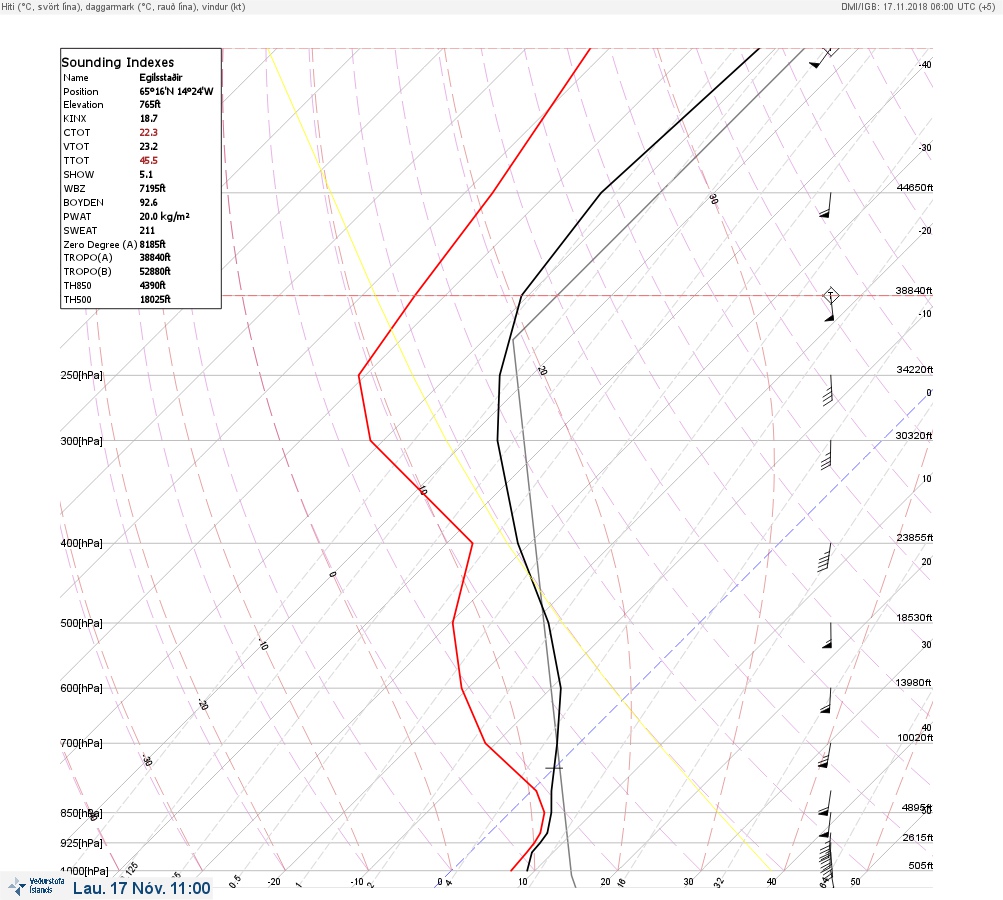Click the wind barb at 500 hPa level
The width and height of the screenshot is (1003, 900).
click(827, 636)
